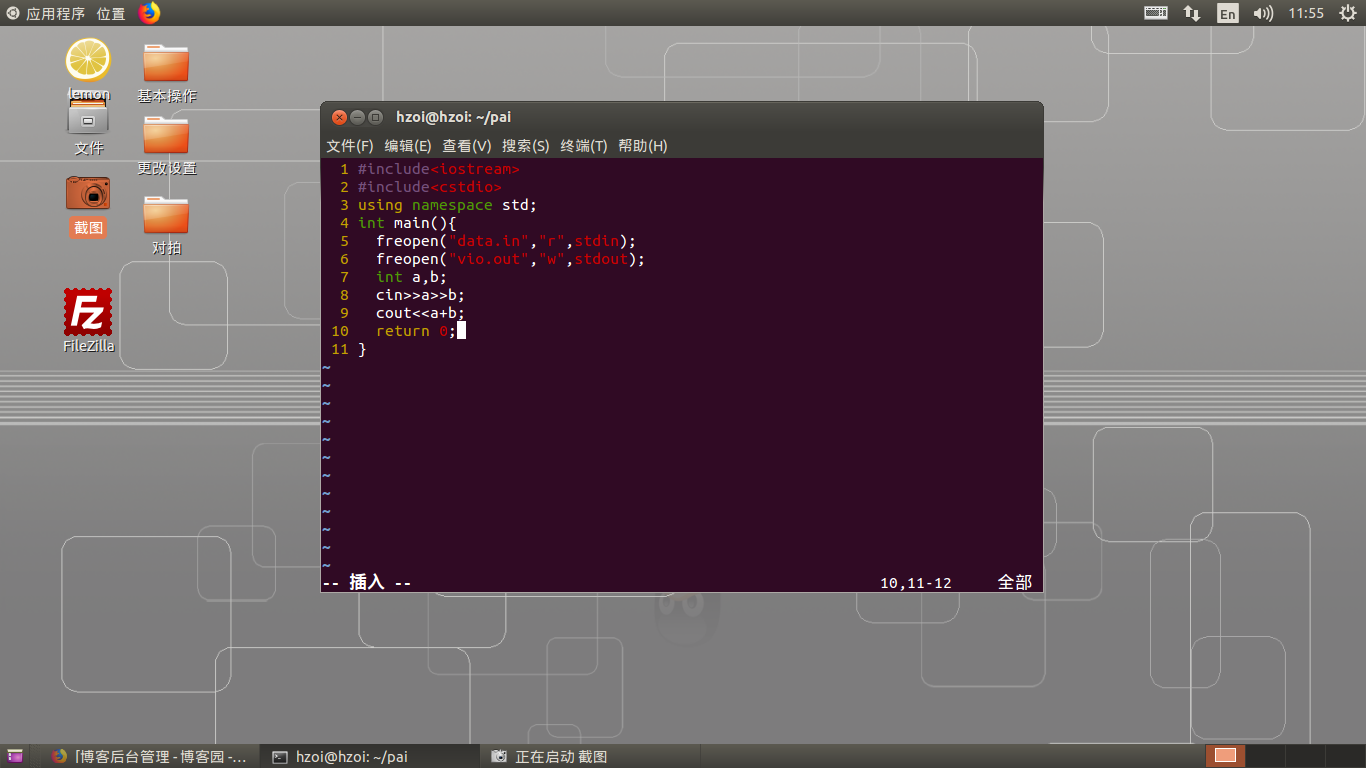Close the terminal window
Screen dimensions: 1366x768
click(x=339, y=117)
